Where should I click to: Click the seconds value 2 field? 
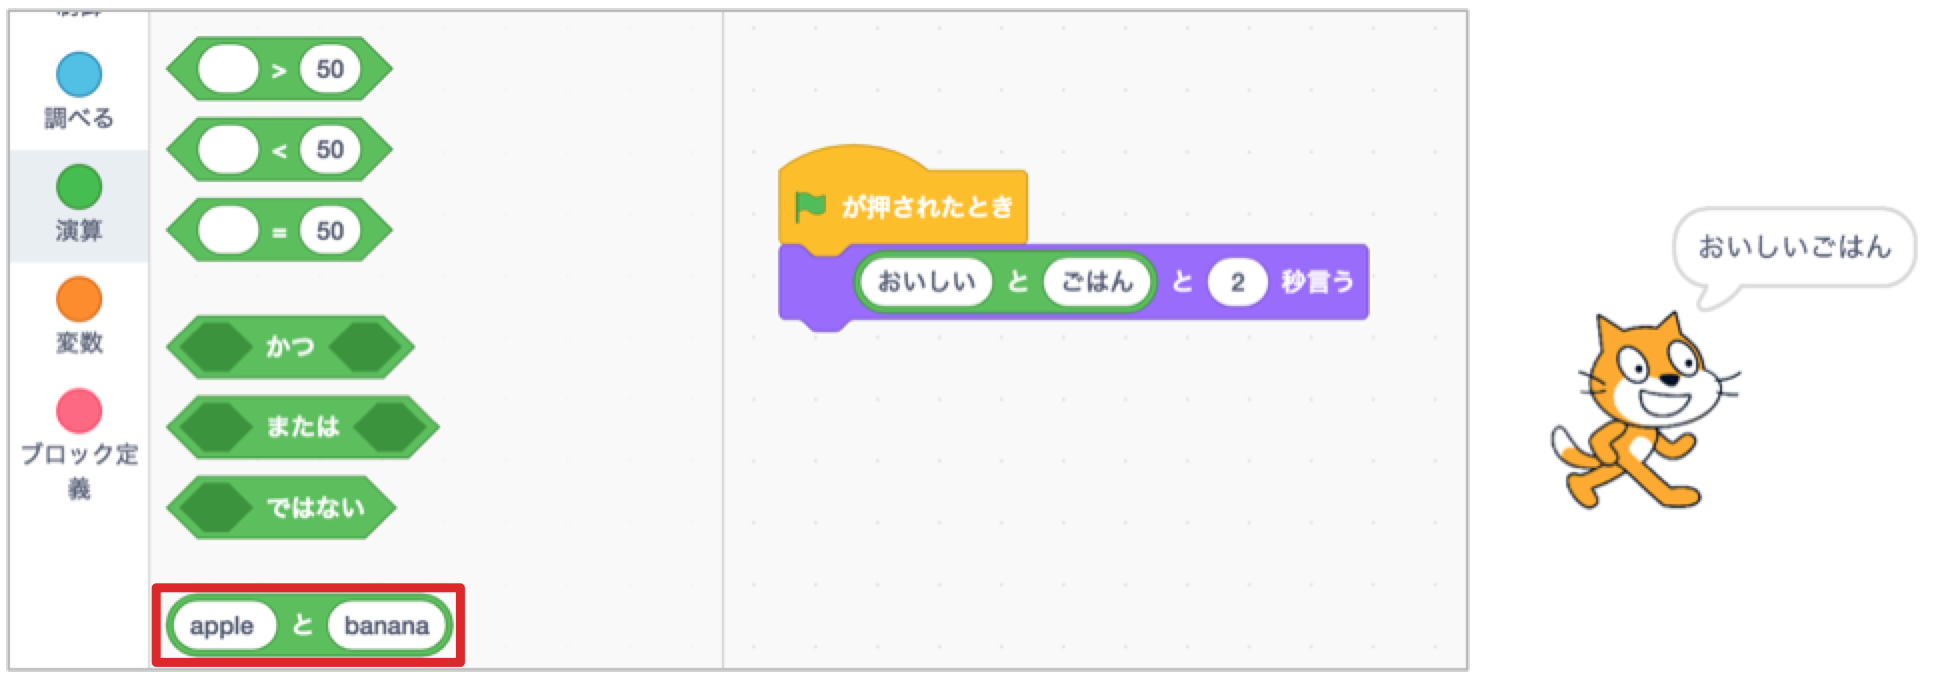point(1237,283)
